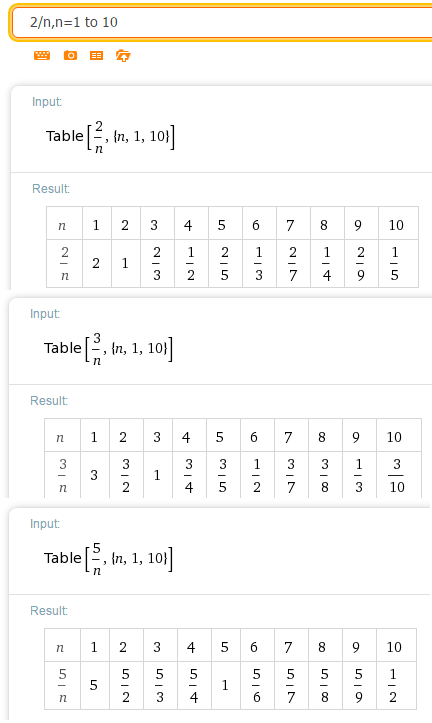Select the 5/6 fraction cell
Image resolution: width=432 pixels, height=723 pixels.
pyautogui.click(x=257, y=685)
